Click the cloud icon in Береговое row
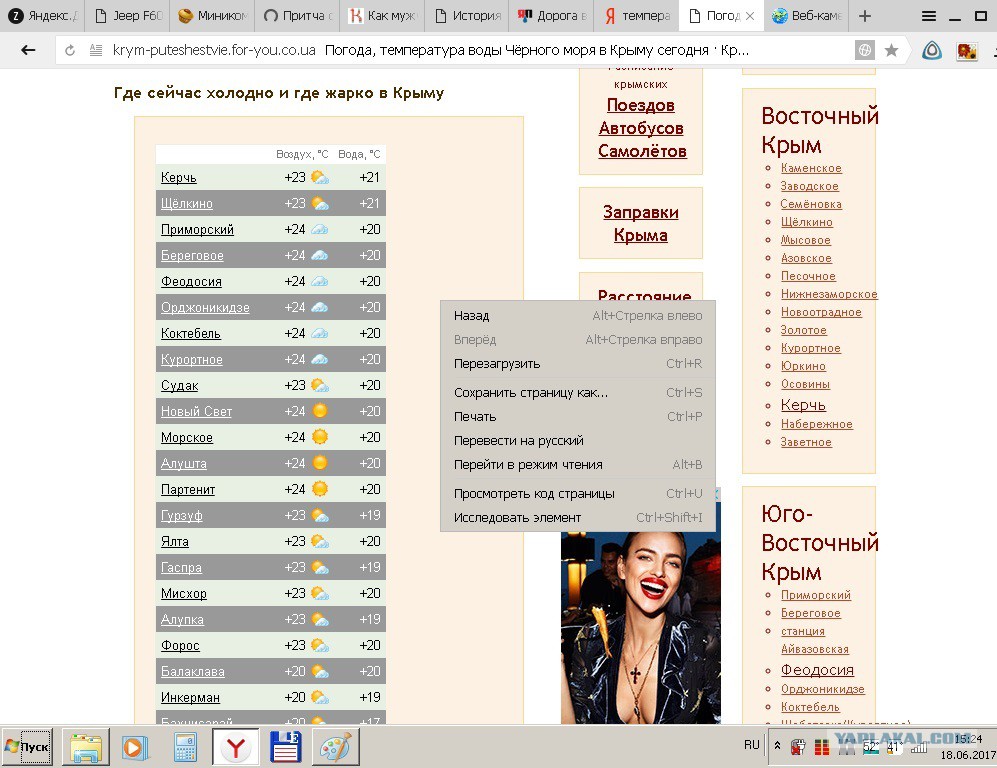Image resolution: width=997 pixels, height=768 pixels. (x=320, y=256)
